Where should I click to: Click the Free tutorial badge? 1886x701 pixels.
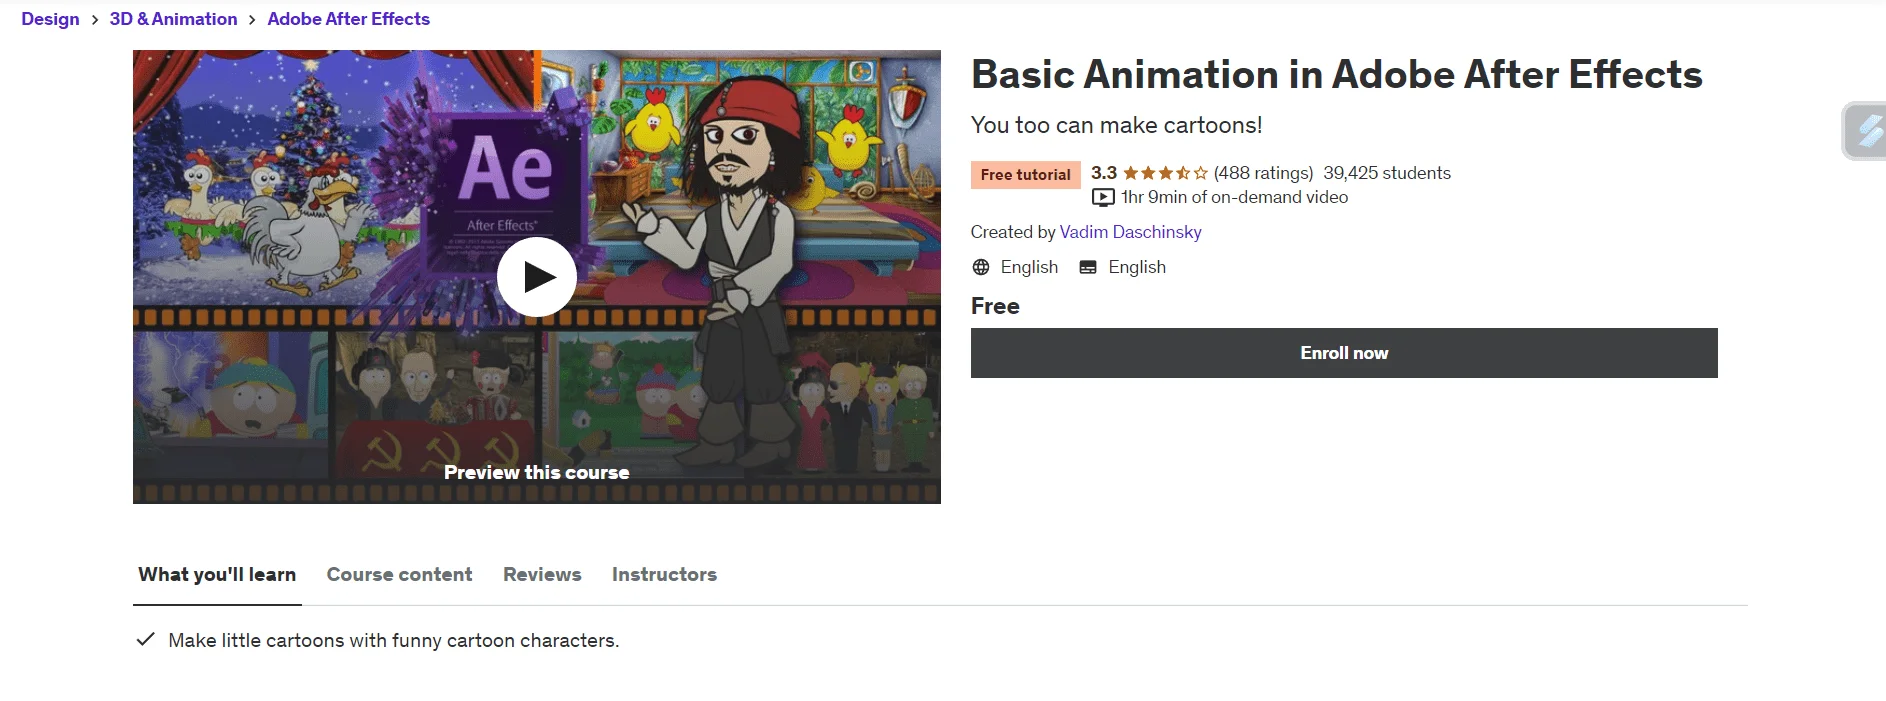point(1025,175)
